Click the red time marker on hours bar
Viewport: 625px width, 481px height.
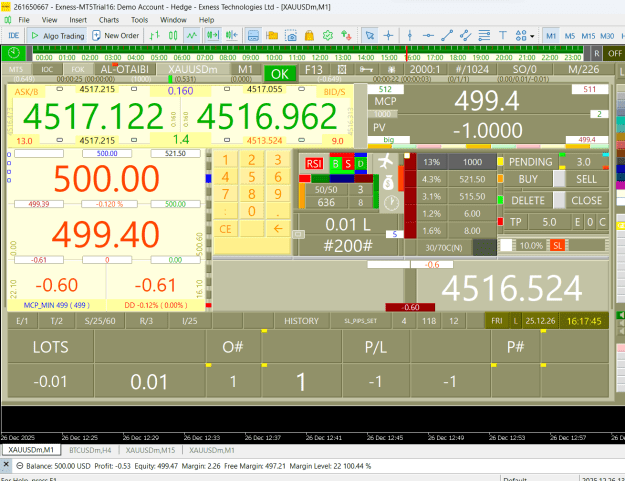point(407,53)
